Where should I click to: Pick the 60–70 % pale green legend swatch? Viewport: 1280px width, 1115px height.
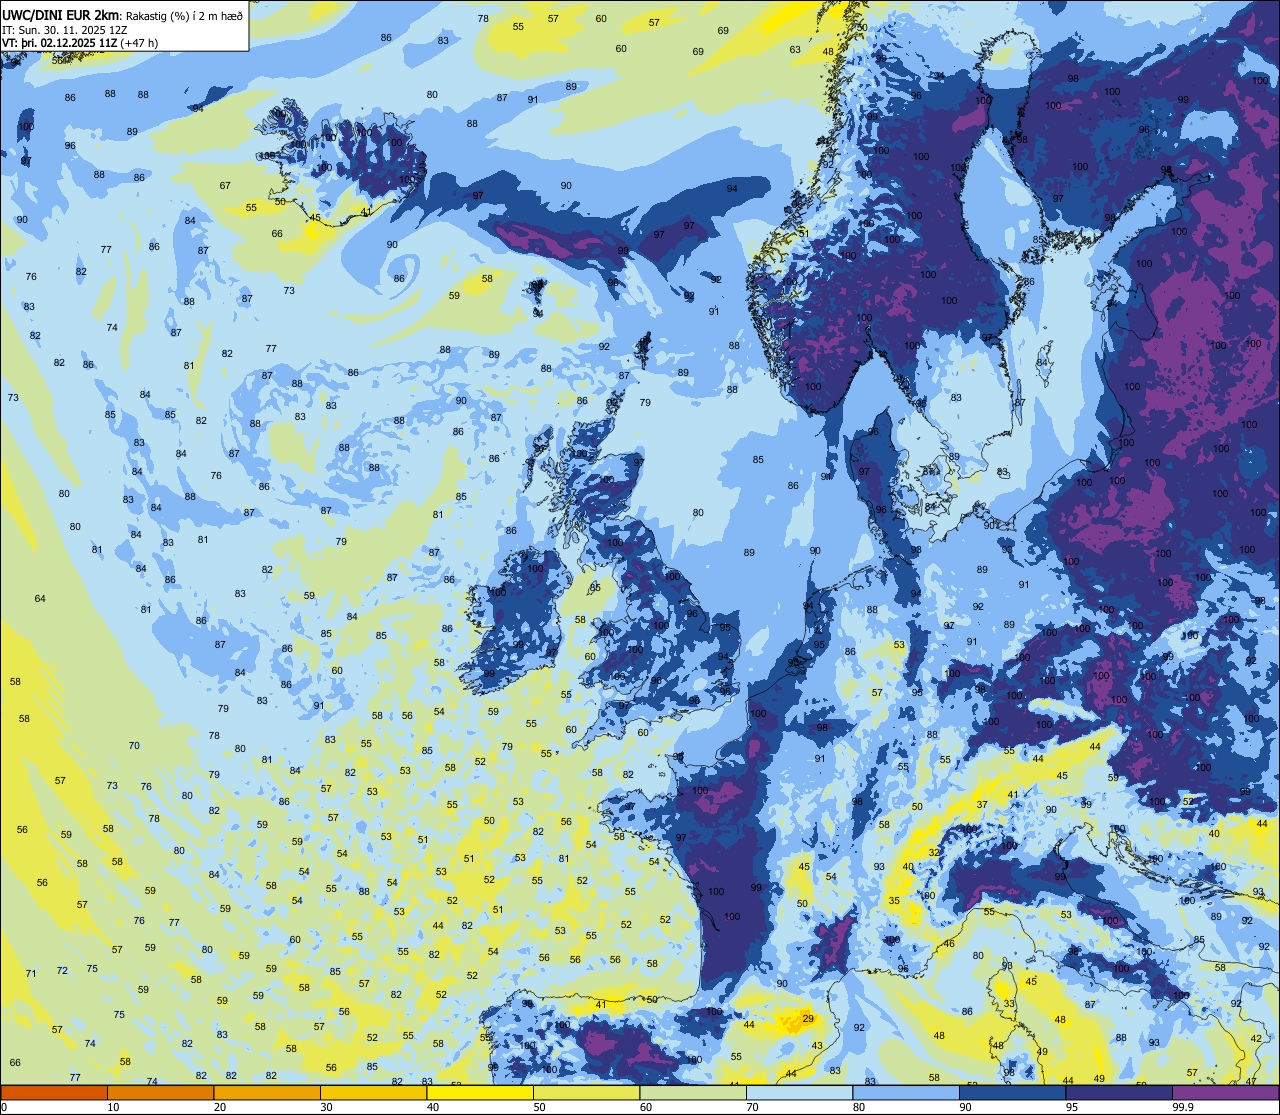click(693, 1092)
